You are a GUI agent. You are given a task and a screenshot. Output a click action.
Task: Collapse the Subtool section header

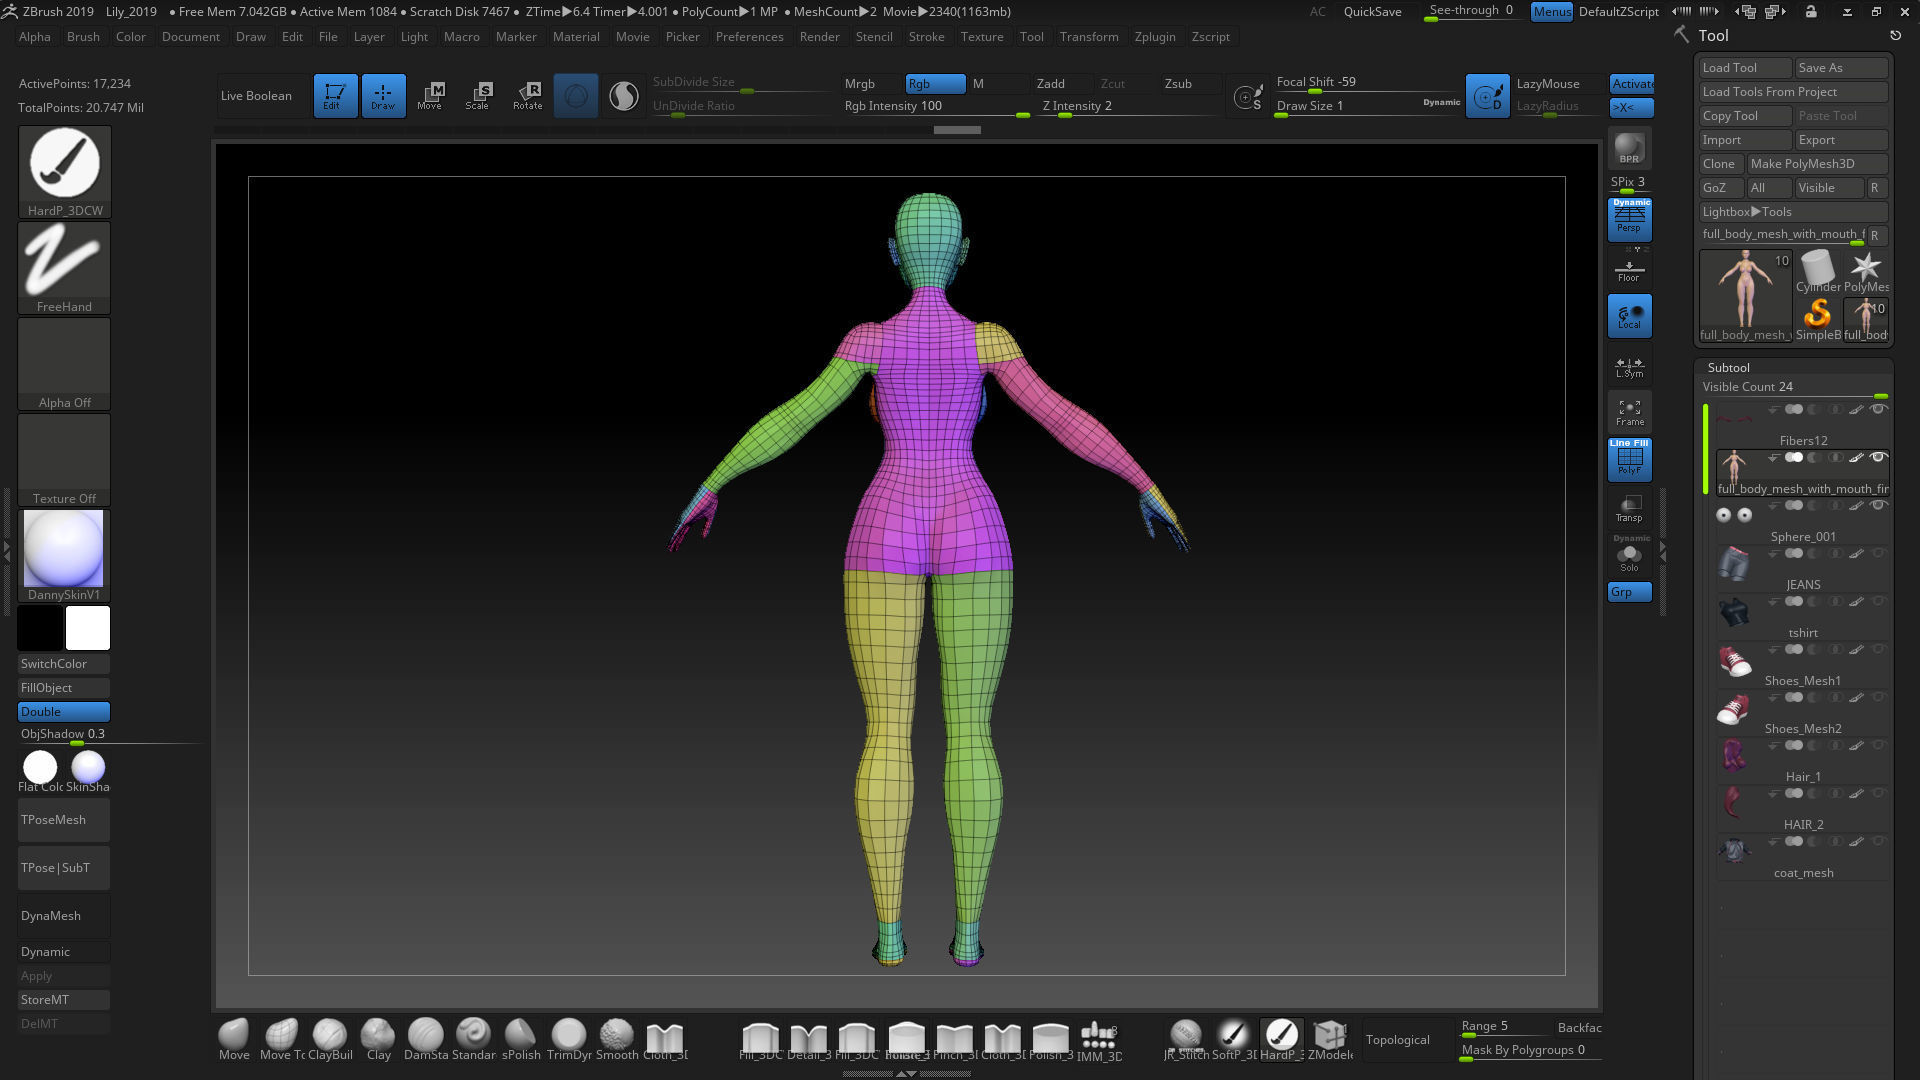1728,367
